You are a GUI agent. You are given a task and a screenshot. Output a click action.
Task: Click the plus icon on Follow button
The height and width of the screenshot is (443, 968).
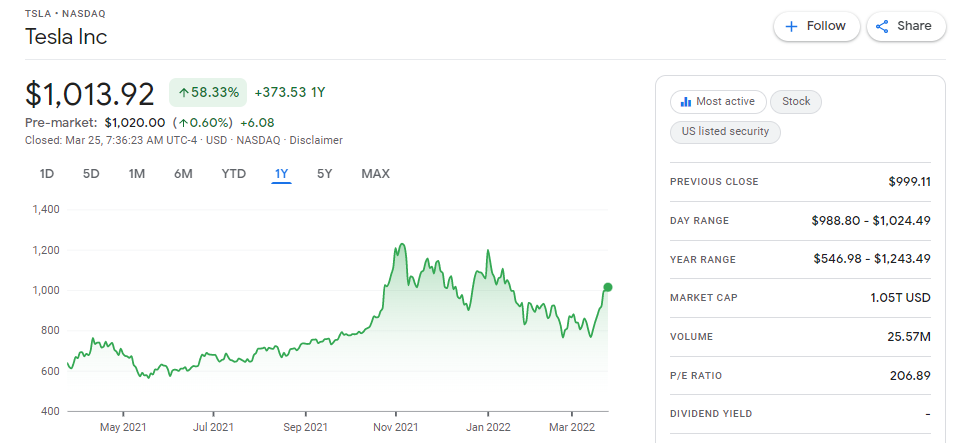pos(791,27)
